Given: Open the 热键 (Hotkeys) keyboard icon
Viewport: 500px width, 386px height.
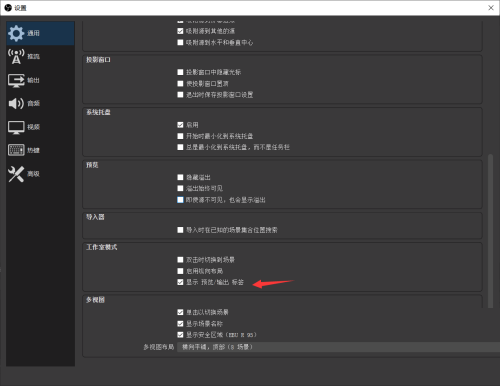Looking at the screenshot, I should (16, 150).
